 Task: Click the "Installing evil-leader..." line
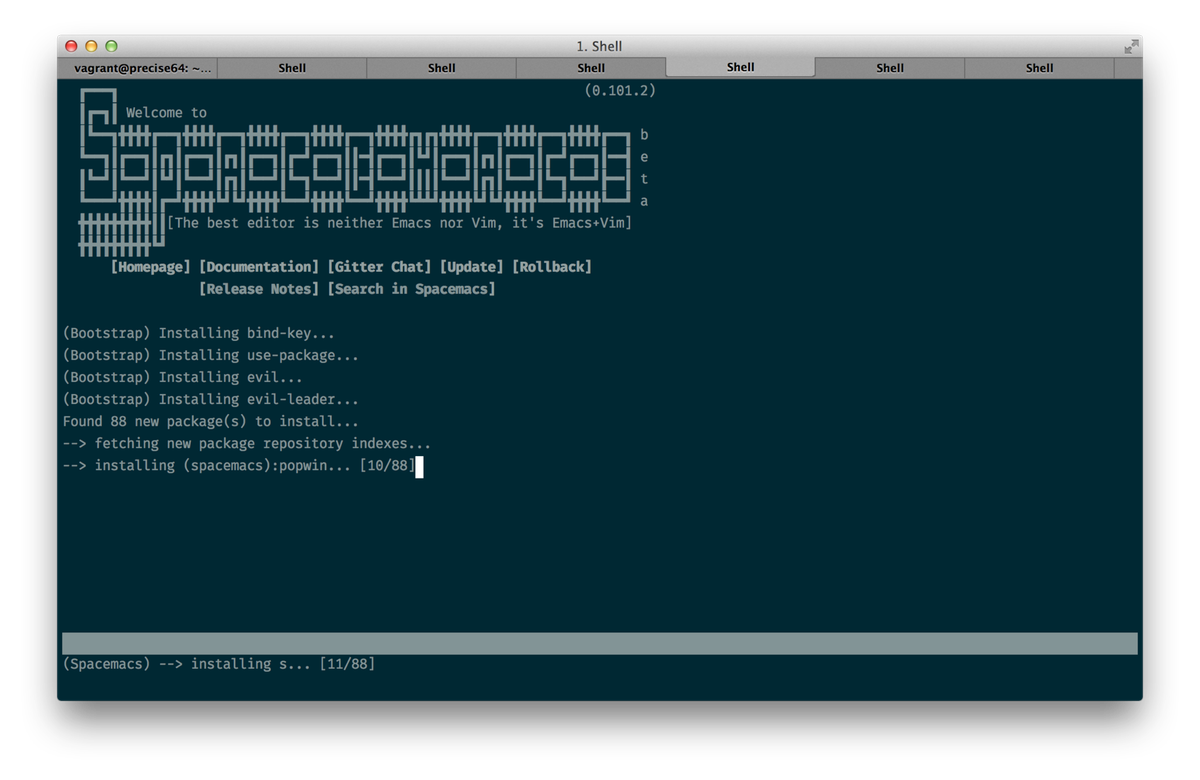click(211, 399)
